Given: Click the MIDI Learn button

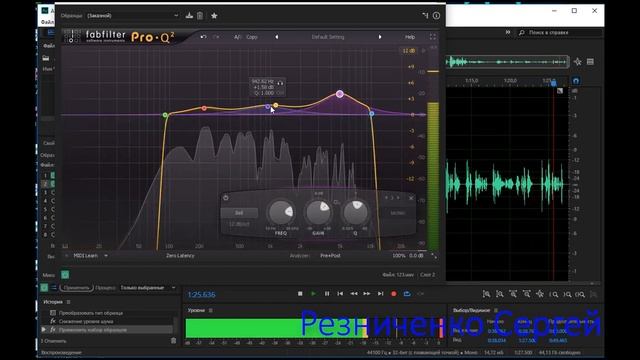Looking at the screenshot, I should (86, 256).
